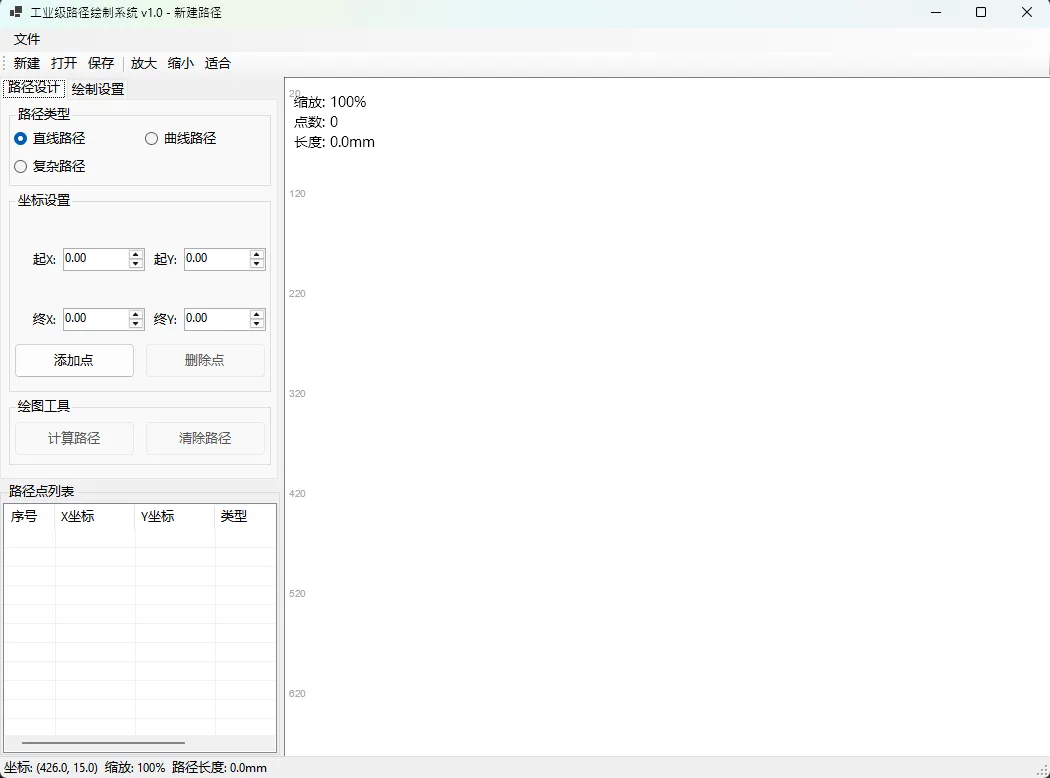1050x778 pixels.
Task: Click 新建 in the toolbar
Action: click(x=27, y=63)
